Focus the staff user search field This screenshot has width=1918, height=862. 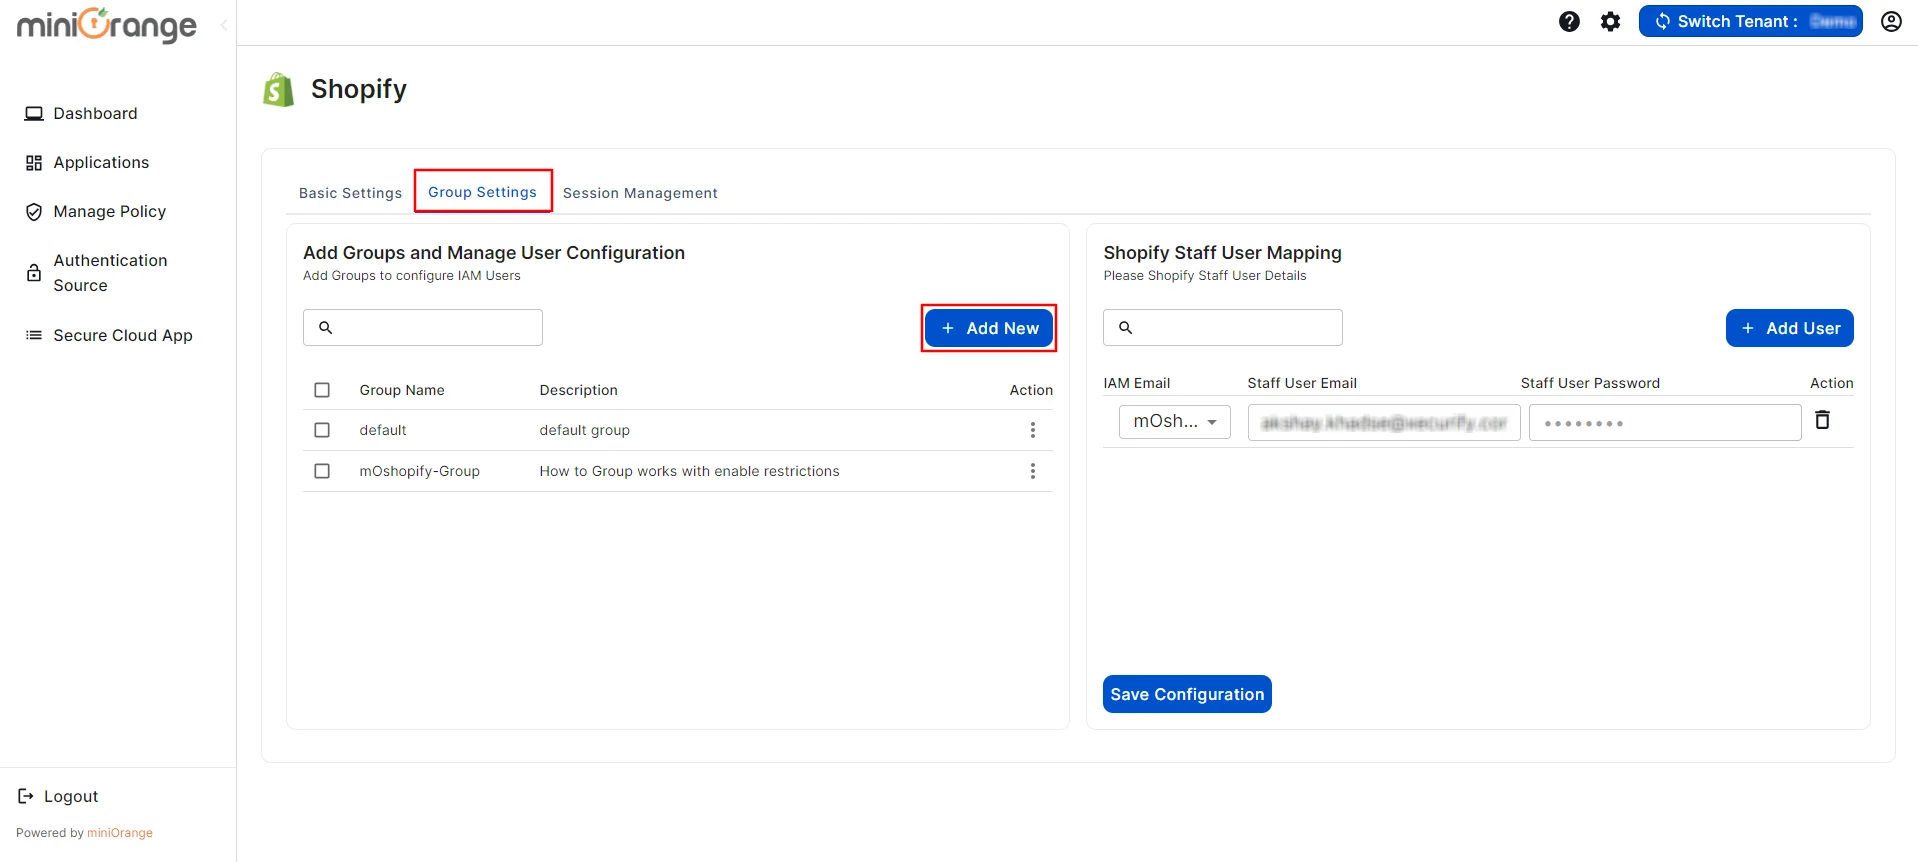pyautogui.click(x=1223, y=327)
